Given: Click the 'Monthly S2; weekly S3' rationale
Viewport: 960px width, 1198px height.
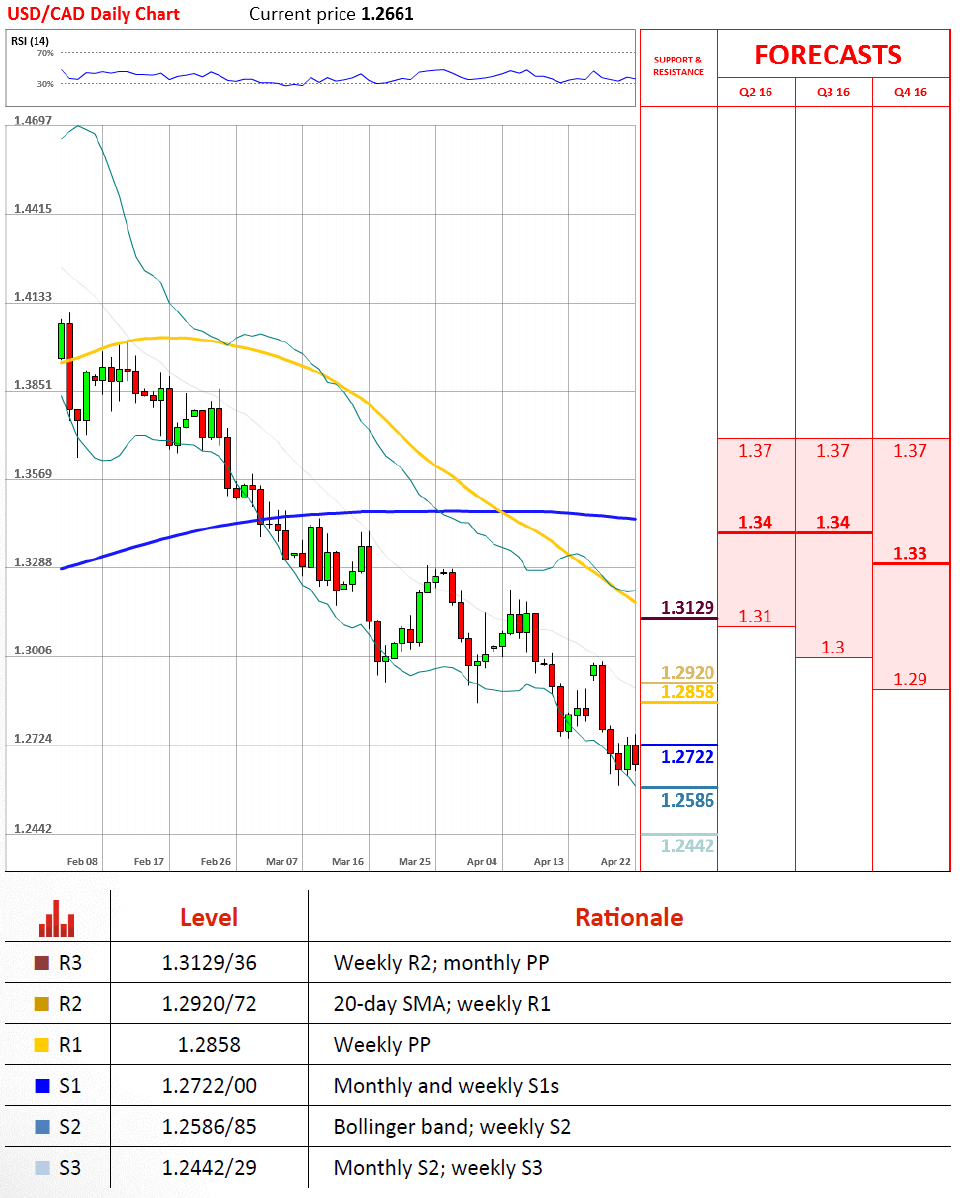Looking at the screenshot, I should coord(438,1167).
